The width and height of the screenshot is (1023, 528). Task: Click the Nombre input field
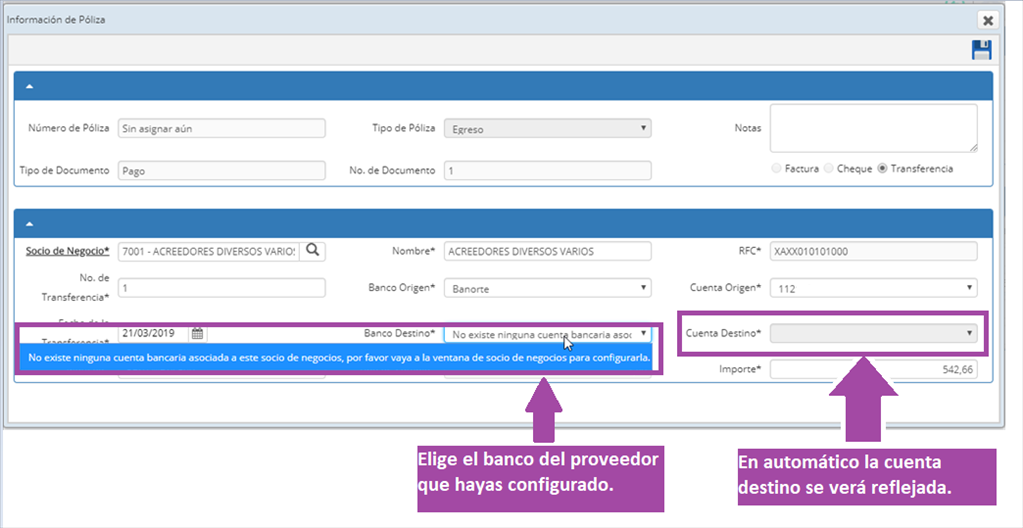point(547,251)
